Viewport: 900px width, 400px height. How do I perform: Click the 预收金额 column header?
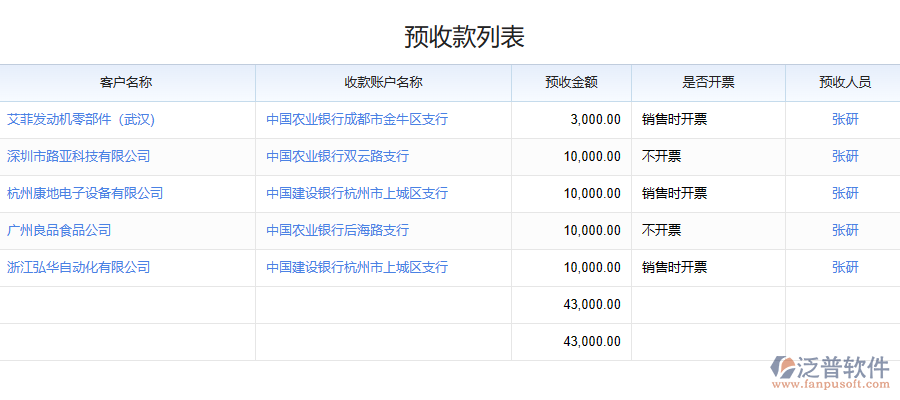click(x=571, y=83)
